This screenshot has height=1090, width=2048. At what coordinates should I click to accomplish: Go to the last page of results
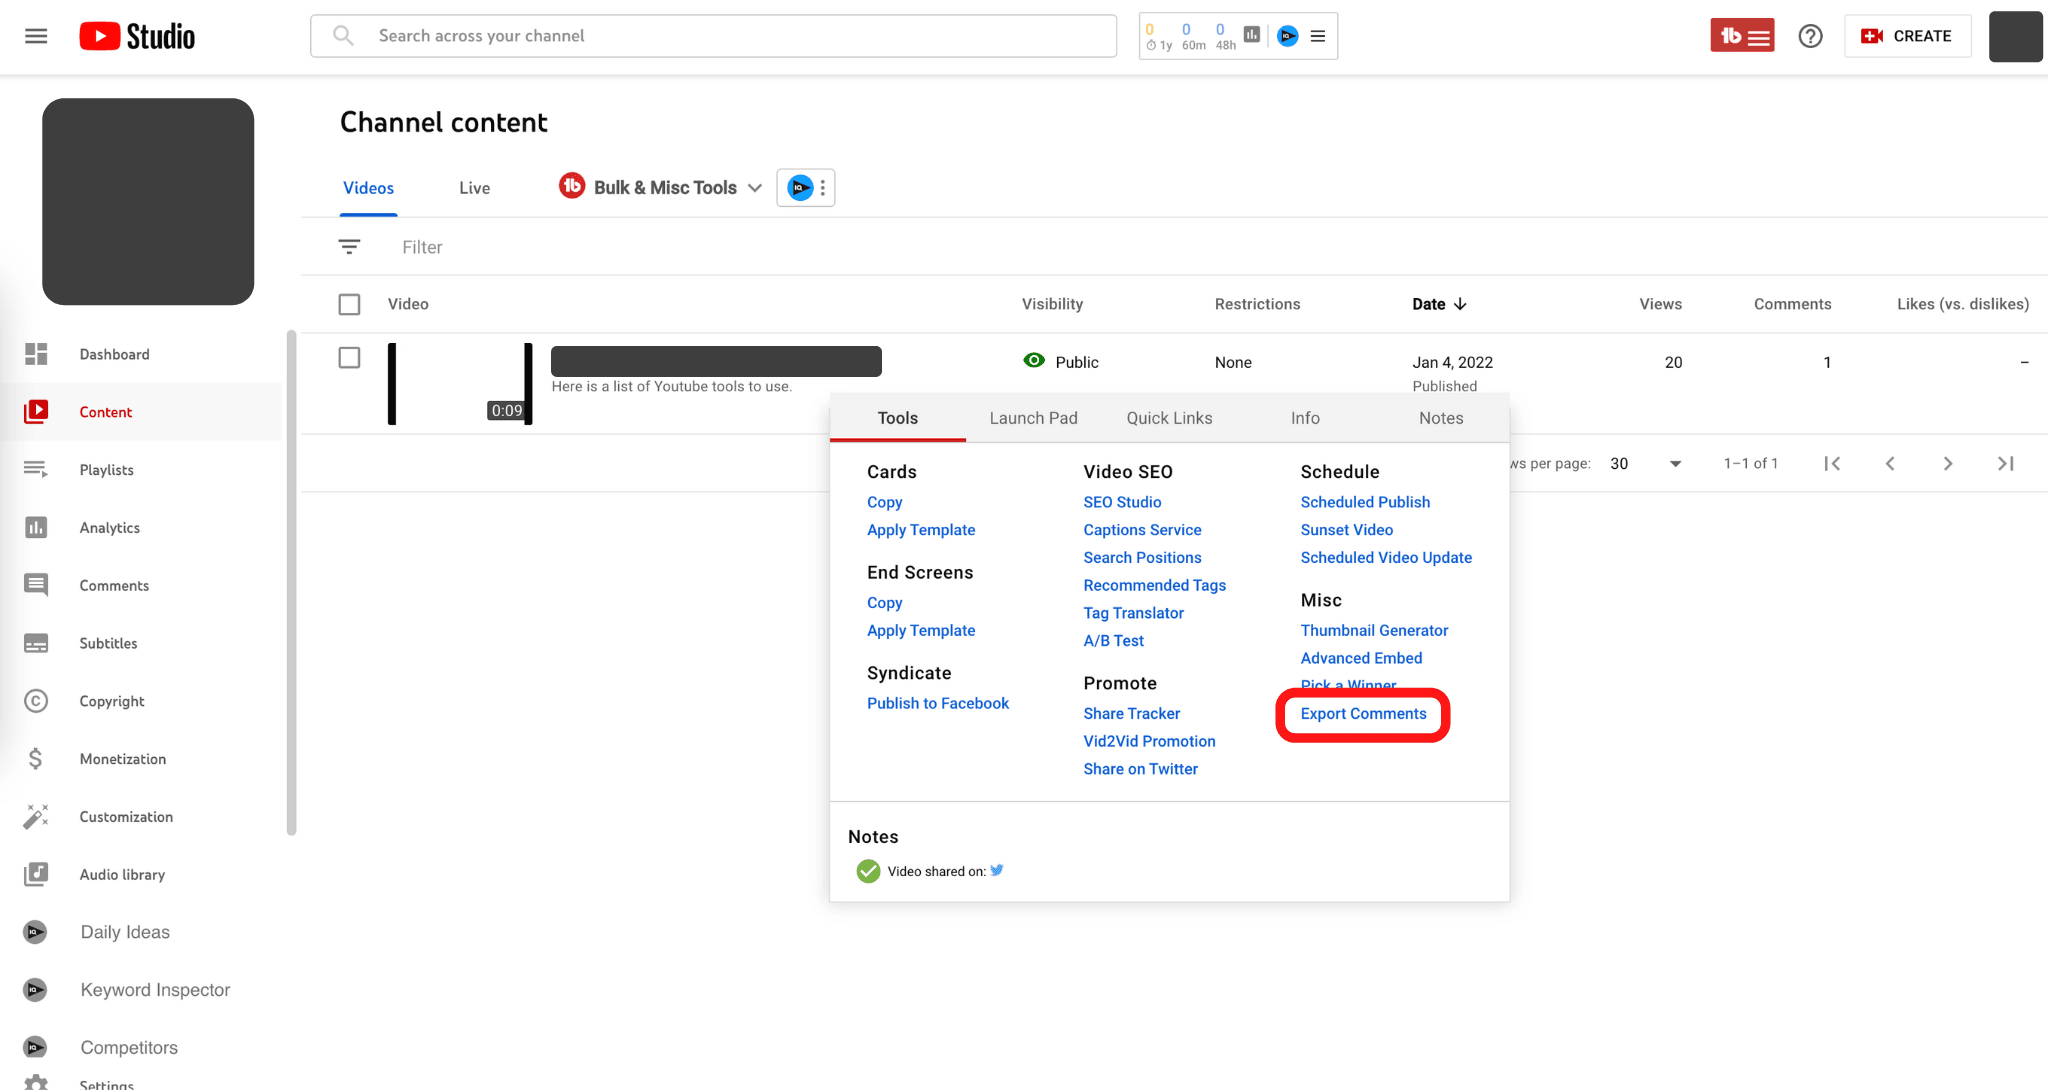(2006, 463)
